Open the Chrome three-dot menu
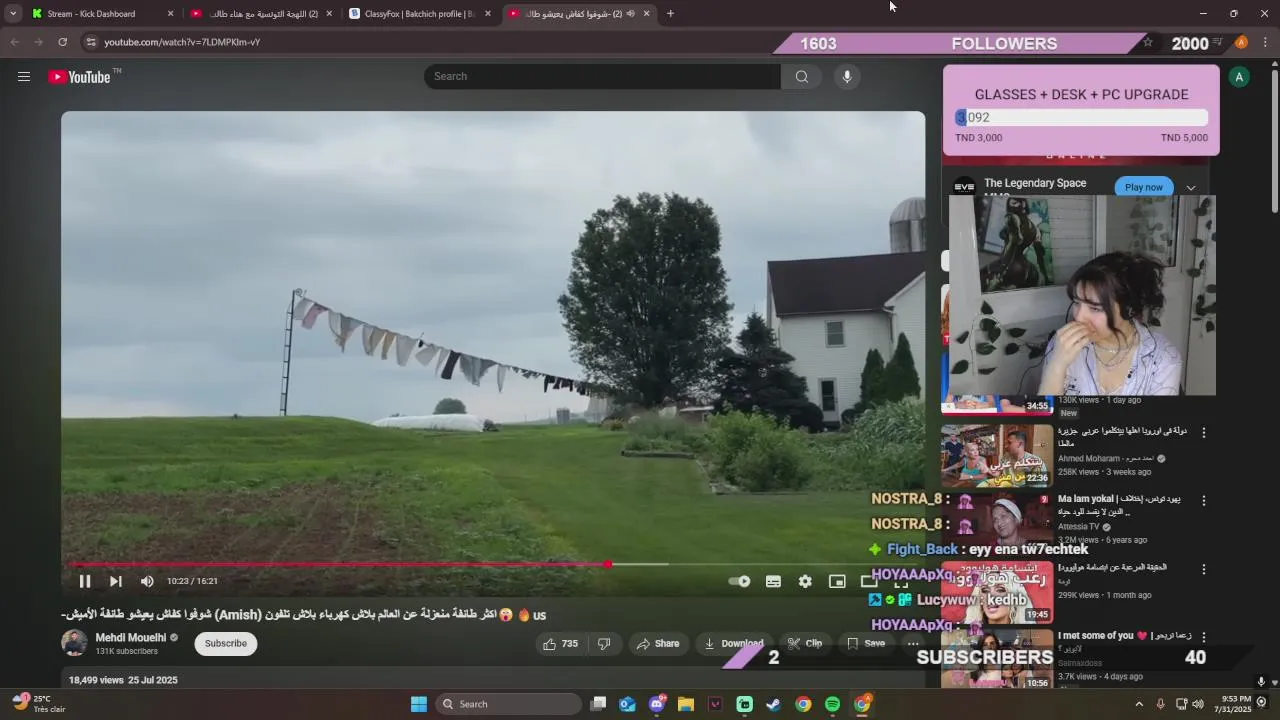Viewport: 1280px width, 720px height. click(x=1265, y=42)
